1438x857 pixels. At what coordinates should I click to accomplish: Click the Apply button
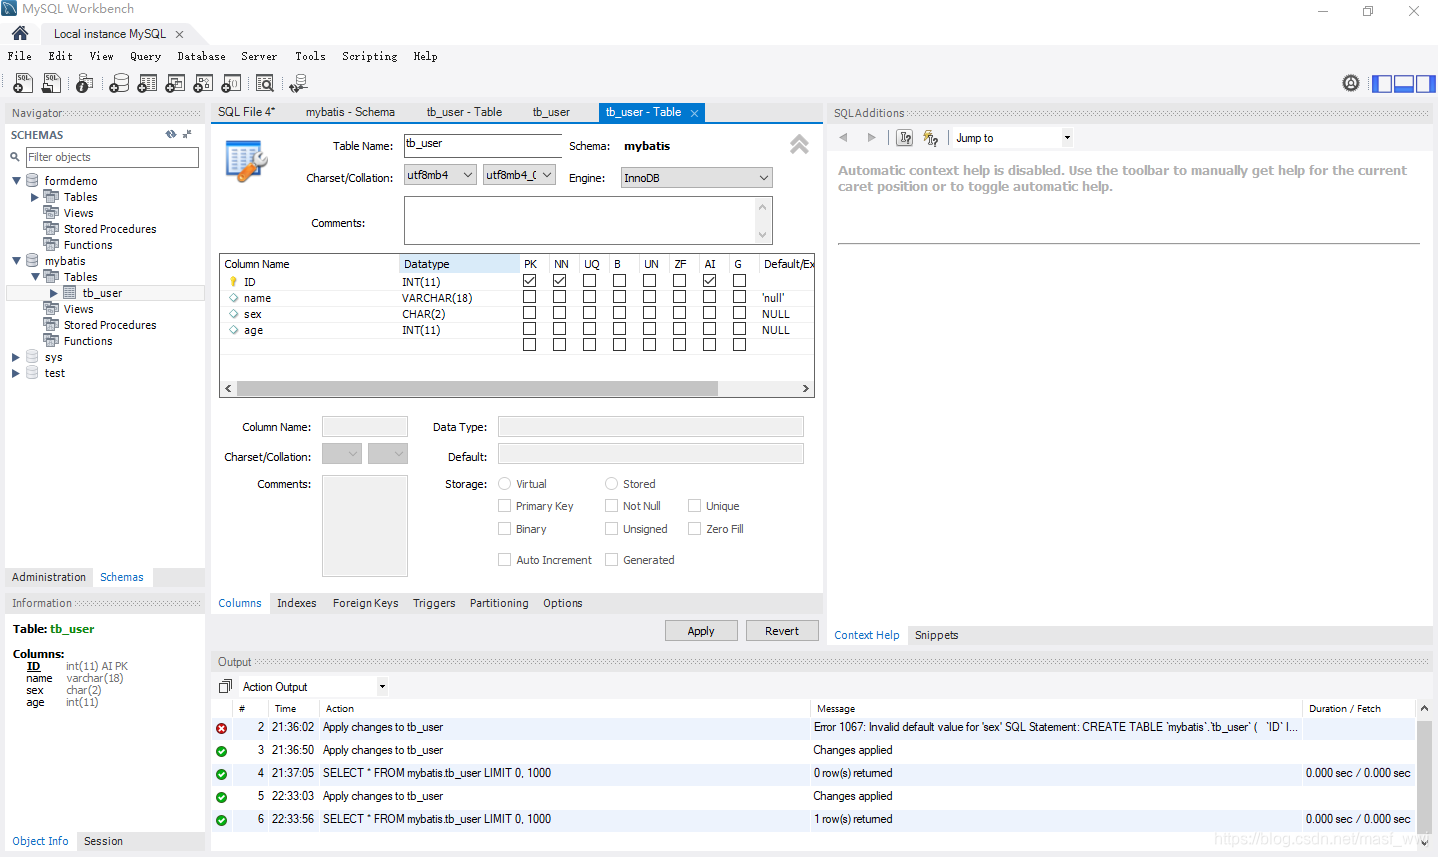701,631
